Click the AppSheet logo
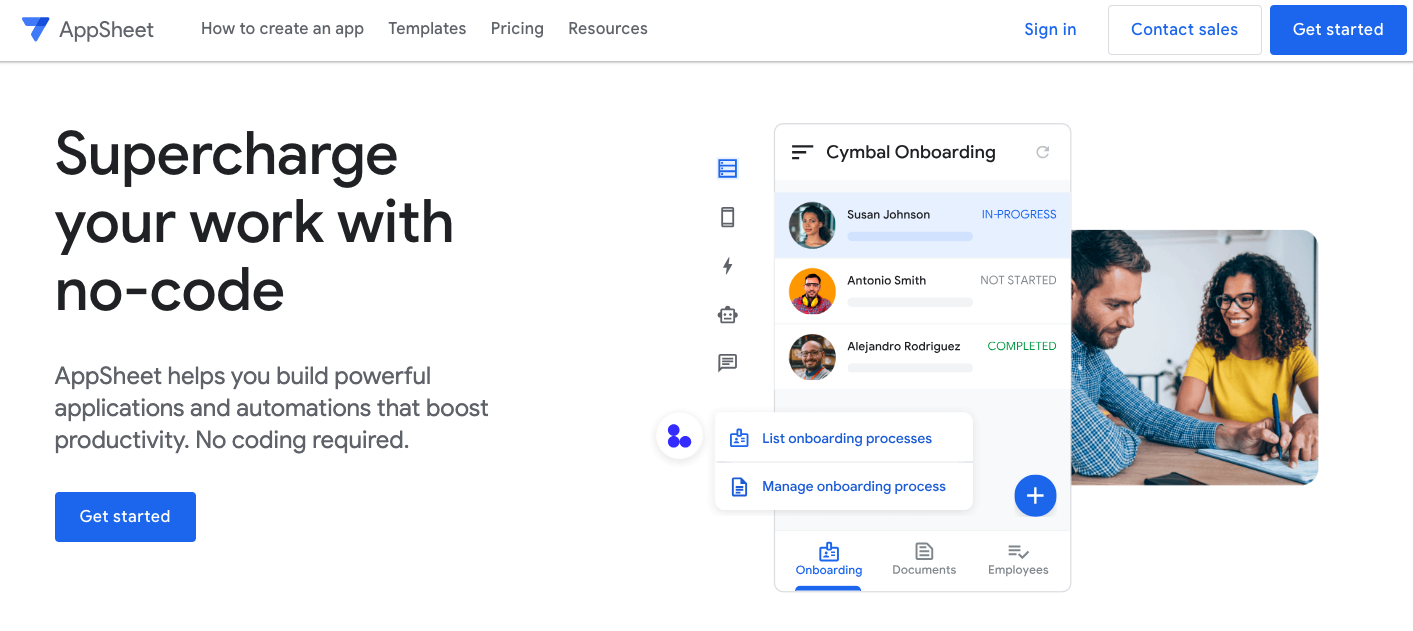 point(88,29)
